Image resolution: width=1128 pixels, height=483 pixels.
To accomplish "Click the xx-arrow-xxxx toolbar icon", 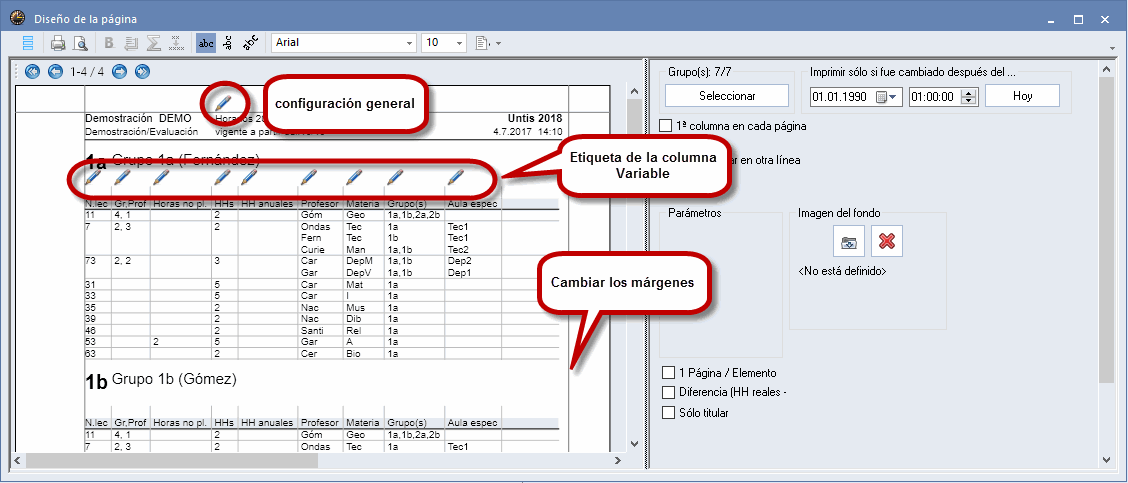I will (x=176, y=43).
